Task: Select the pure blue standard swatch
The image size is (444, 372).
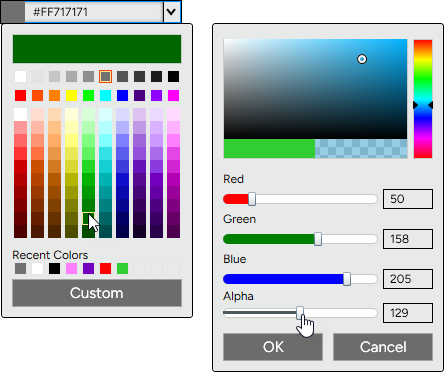Action: 122,96
